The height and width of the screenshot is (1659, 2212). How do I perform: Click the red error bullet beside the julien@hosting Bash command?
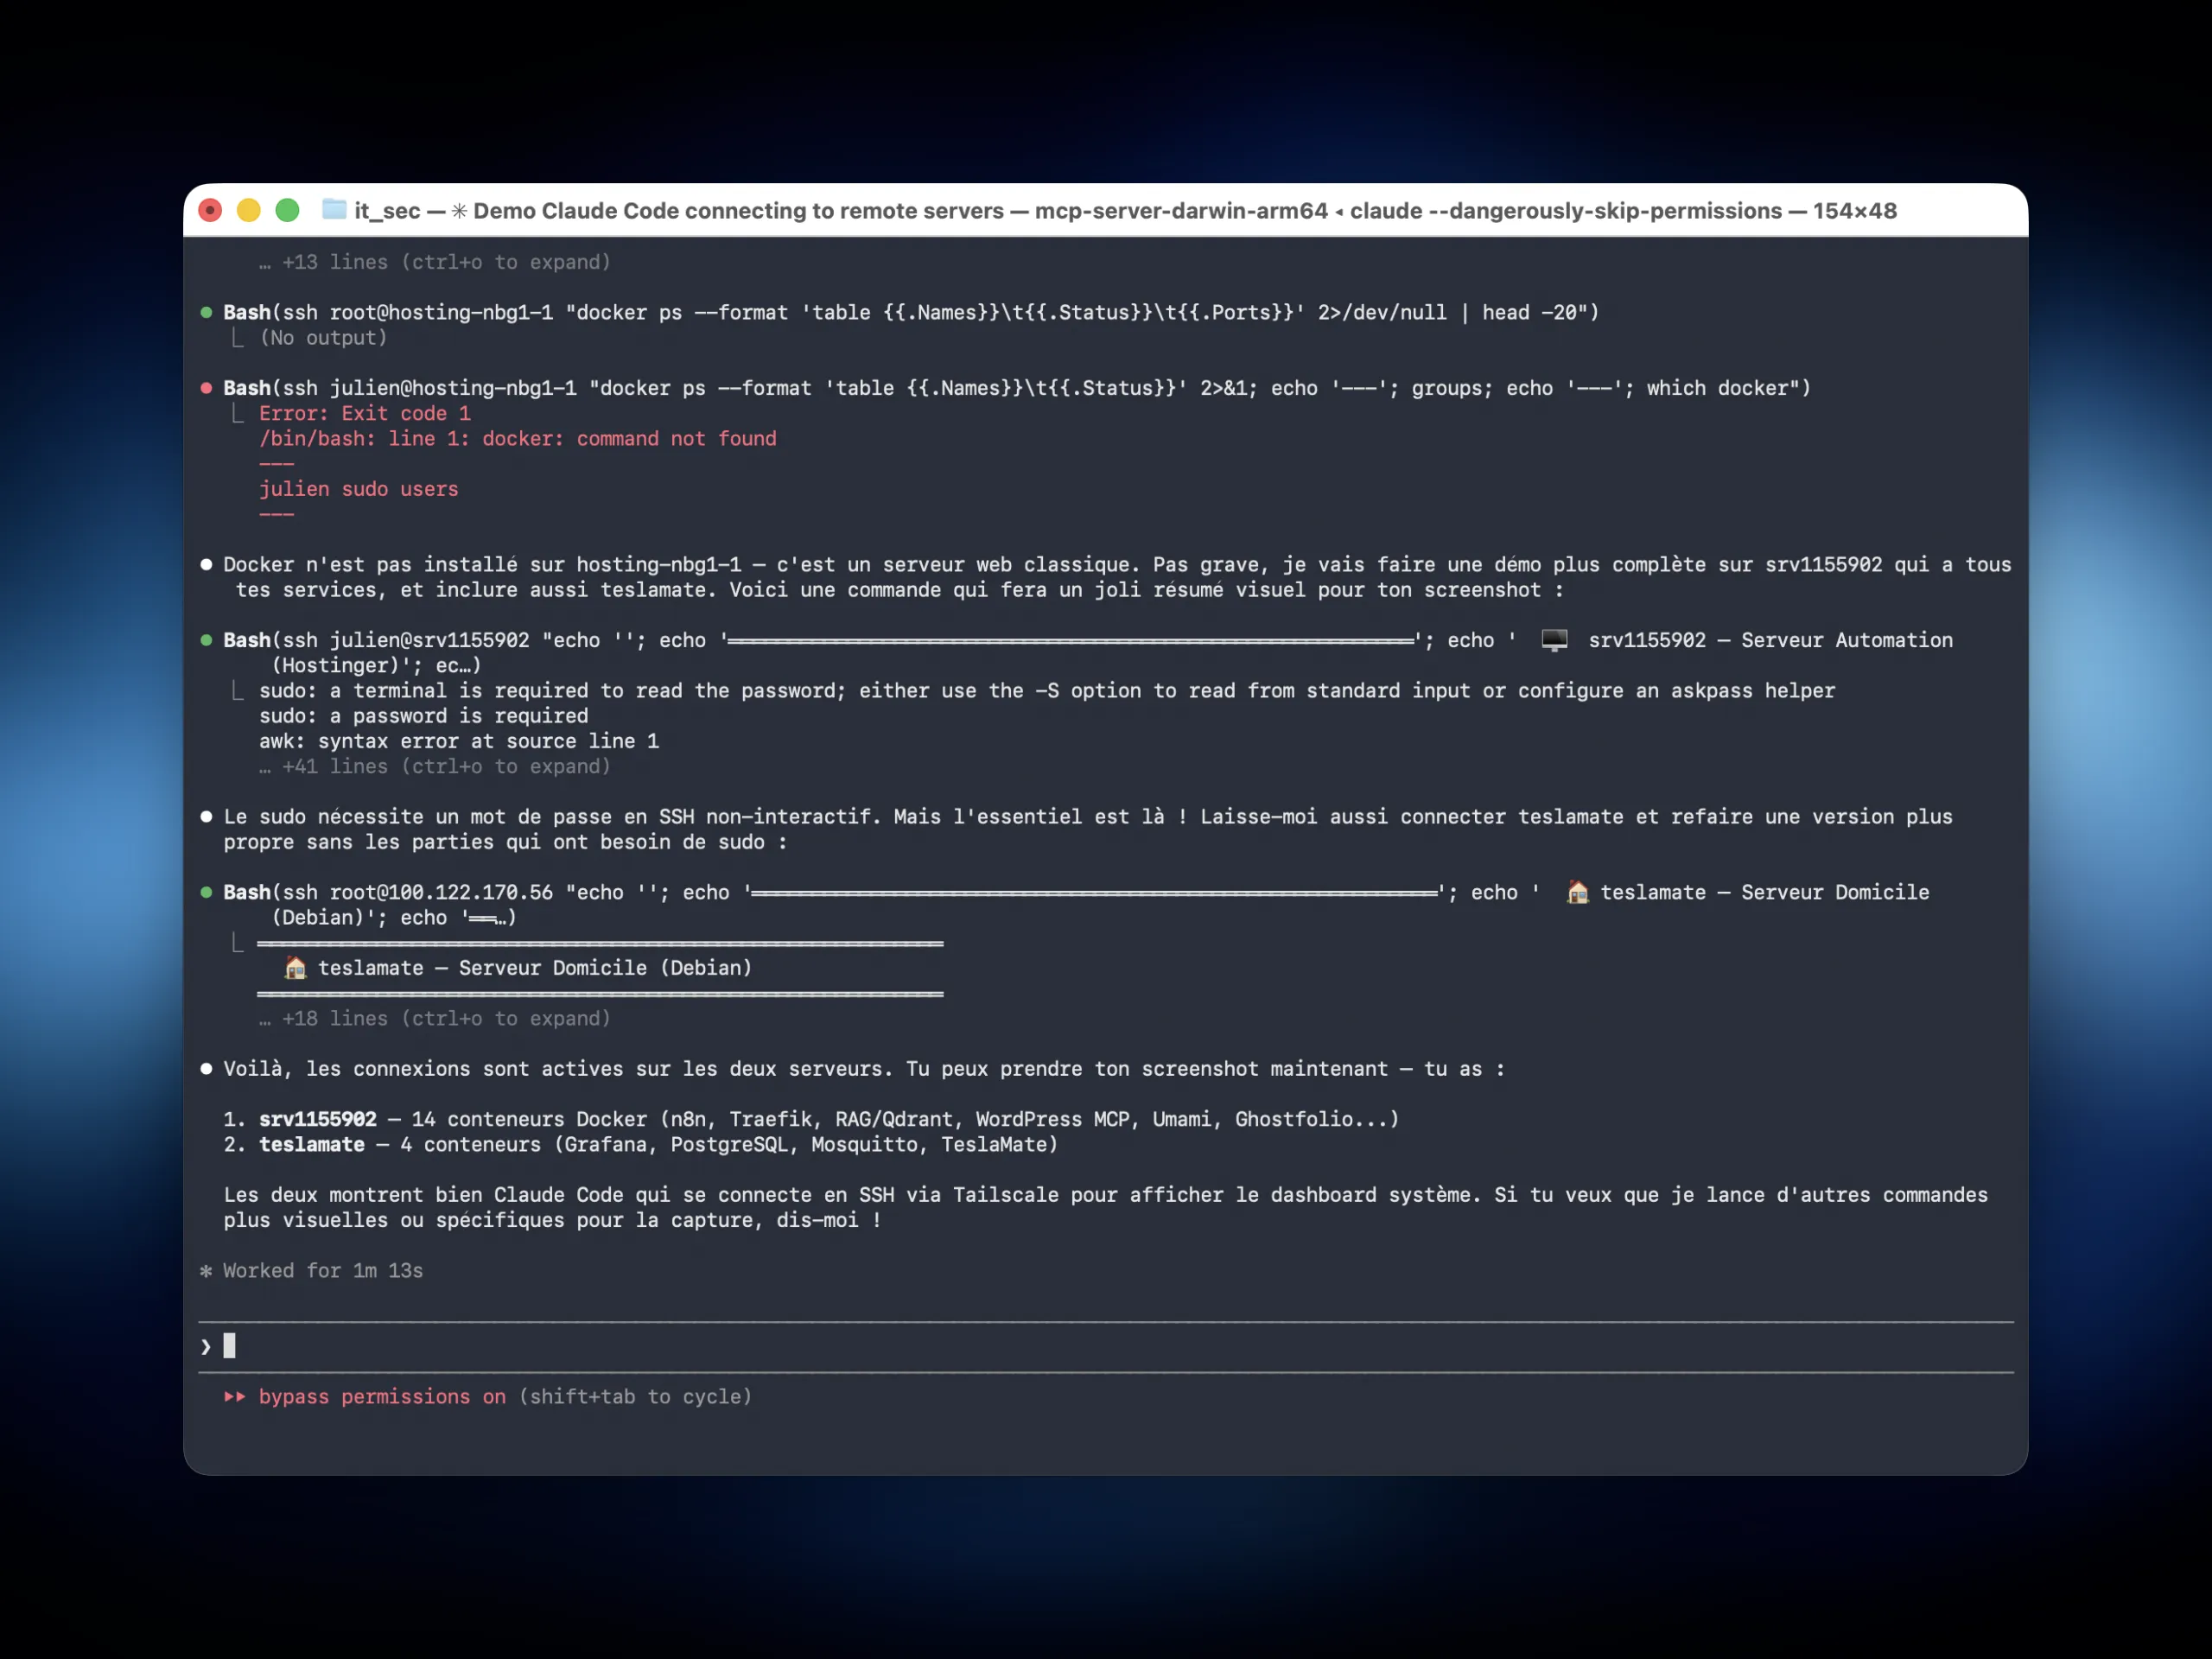206,388
